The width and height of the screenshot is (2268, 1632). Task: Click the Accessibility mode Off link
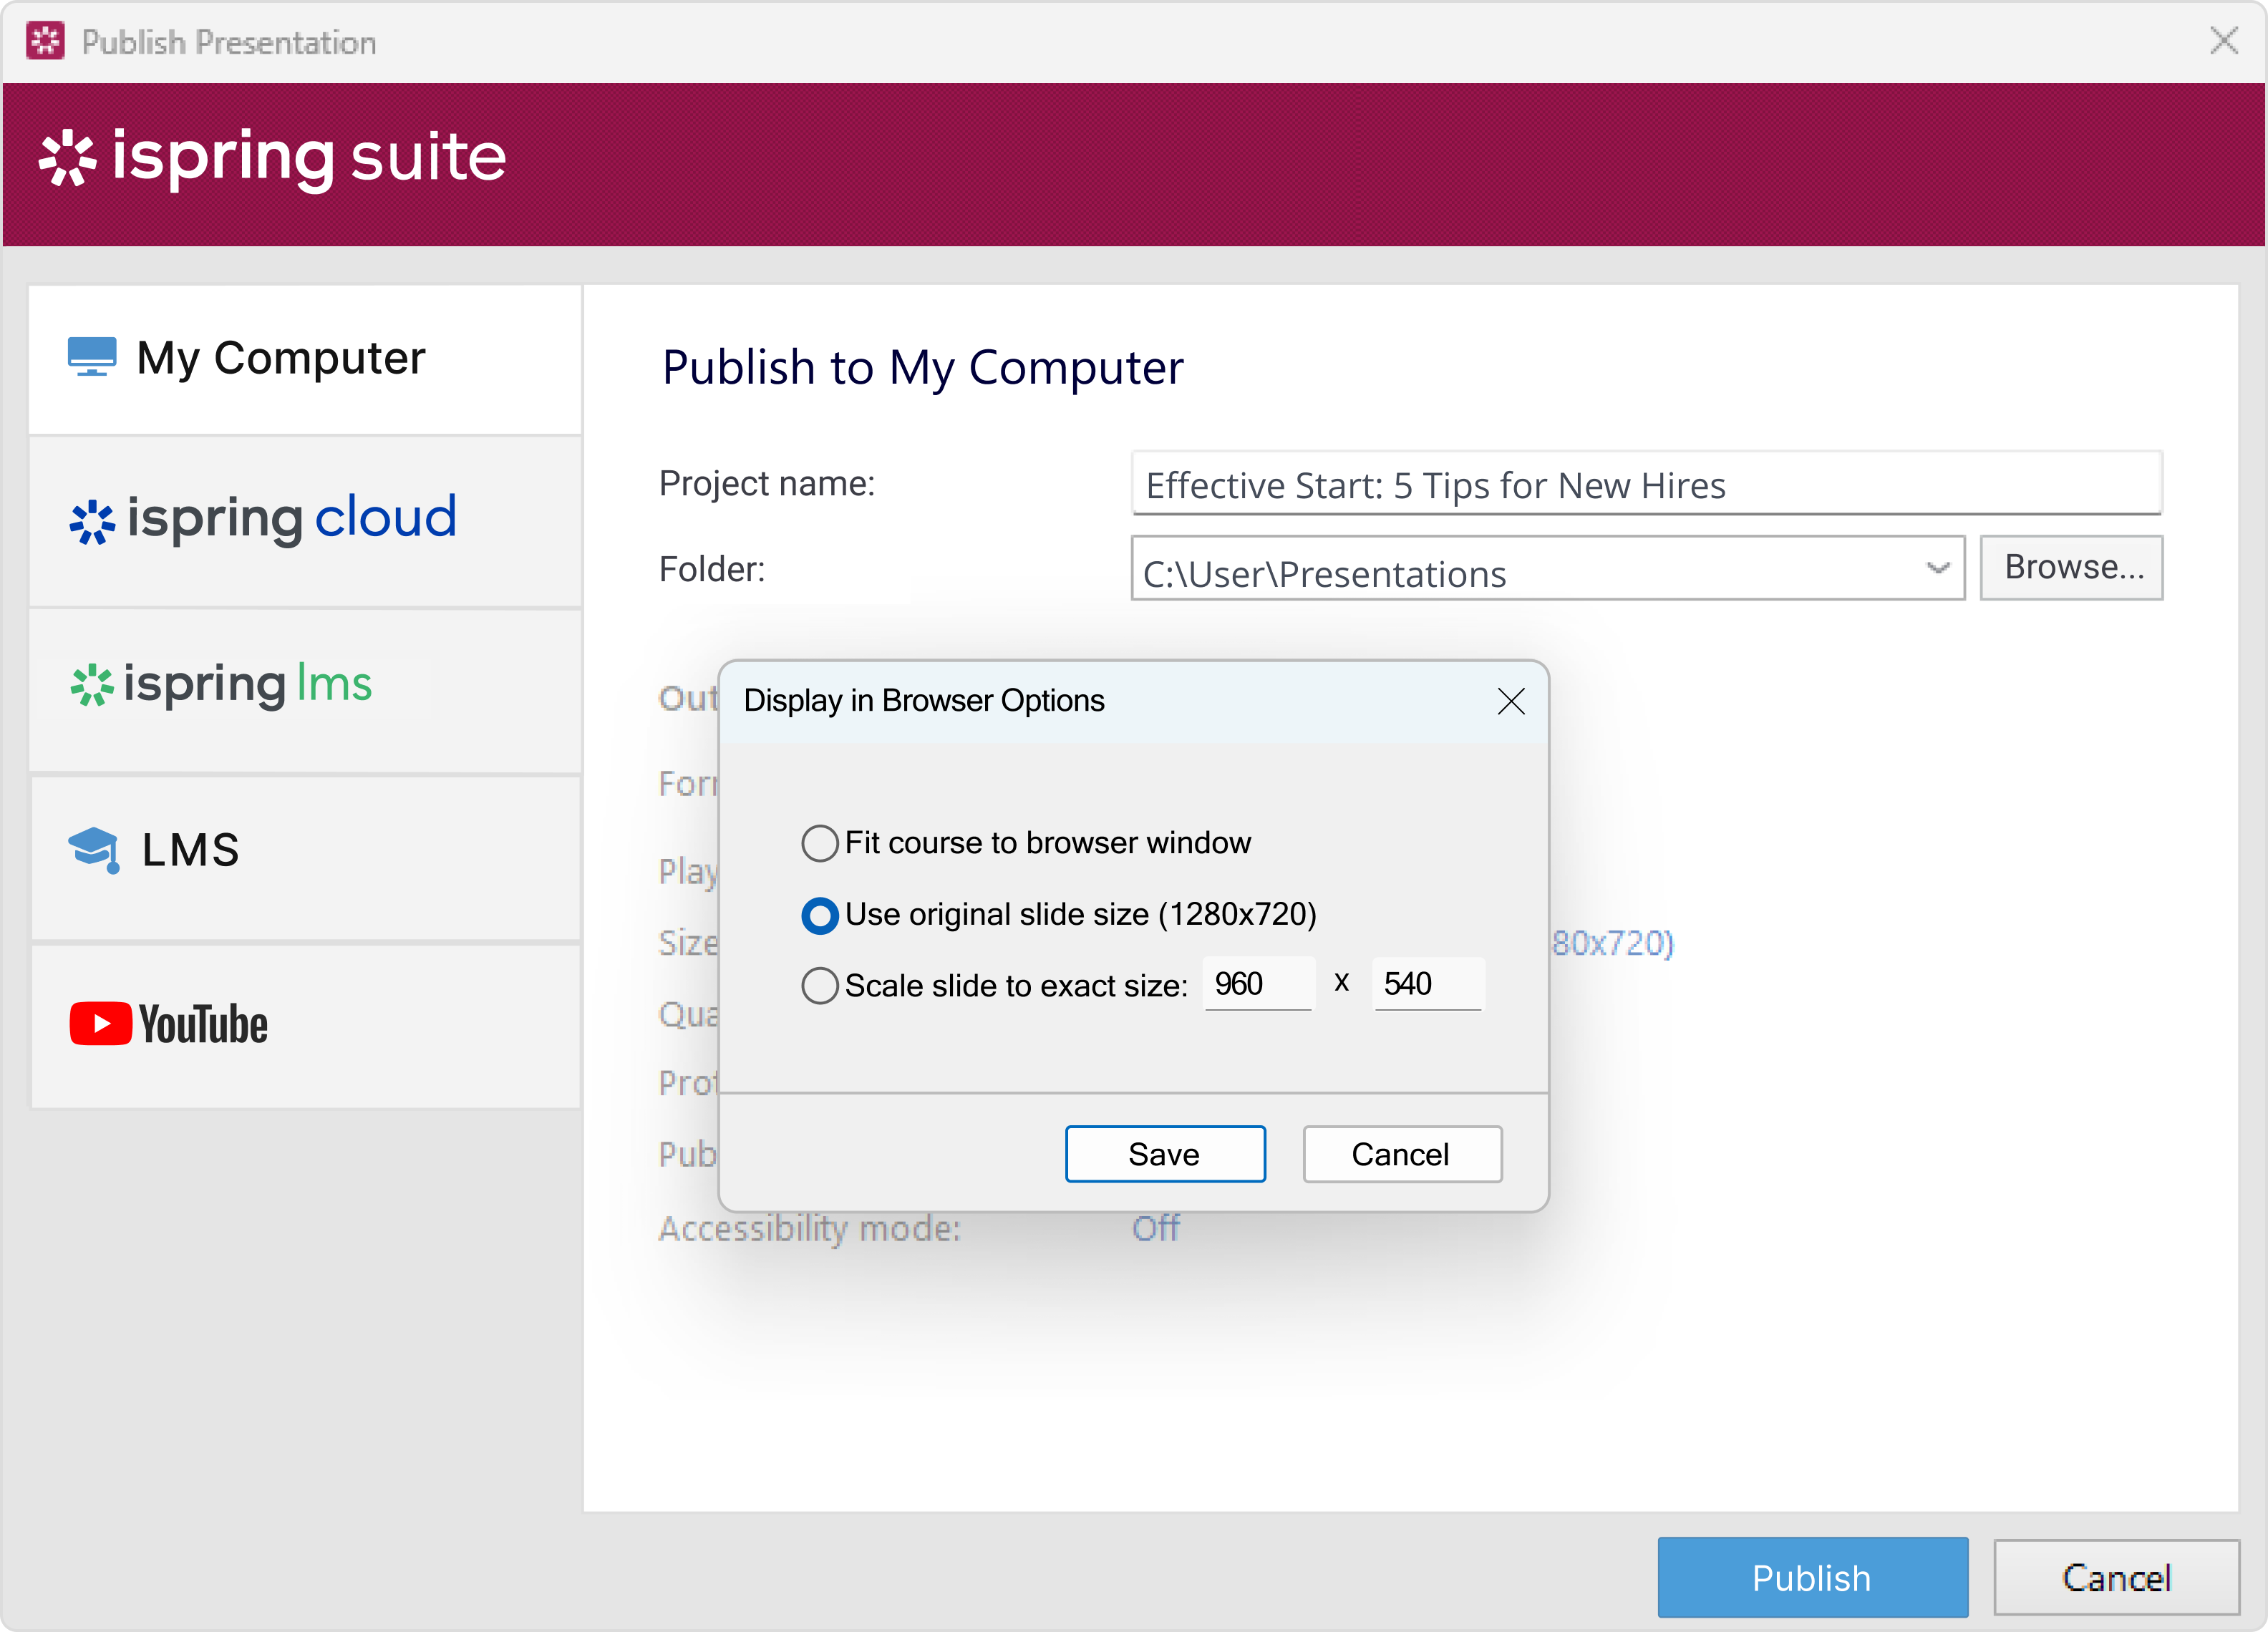(x=1156, y=1228)
